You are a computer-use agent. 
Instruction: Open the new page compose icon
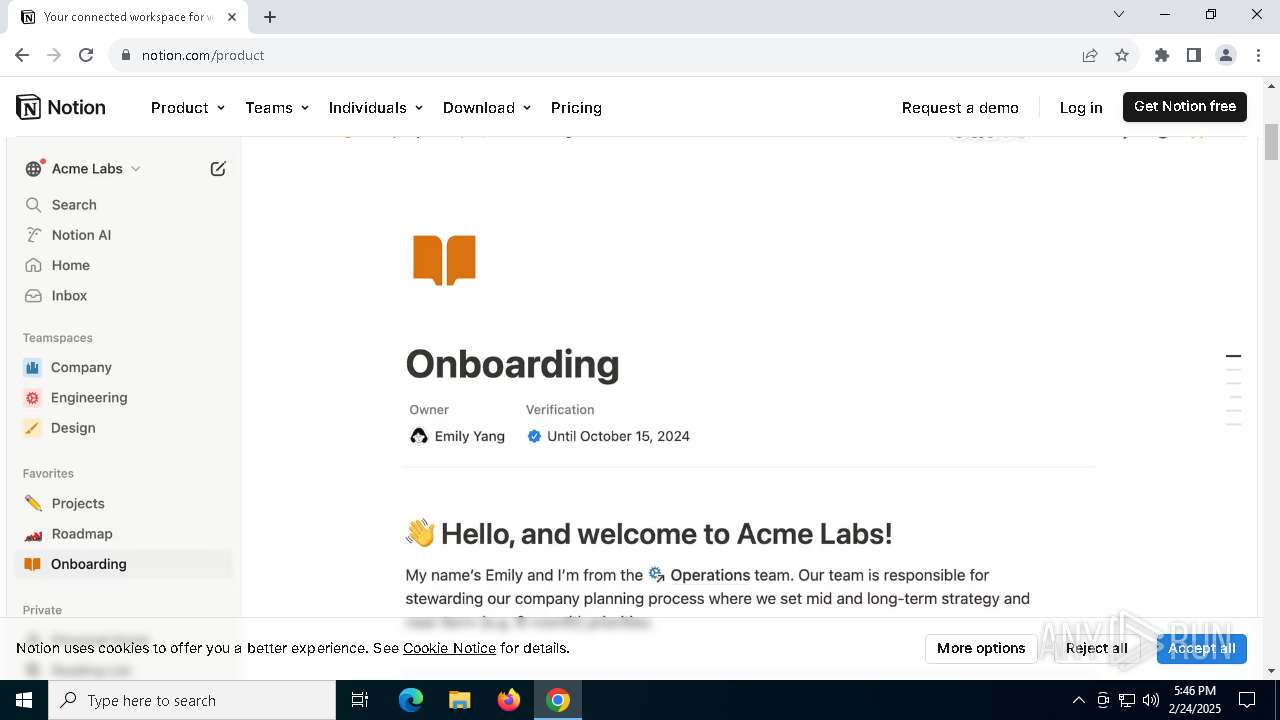coord(218,169)
